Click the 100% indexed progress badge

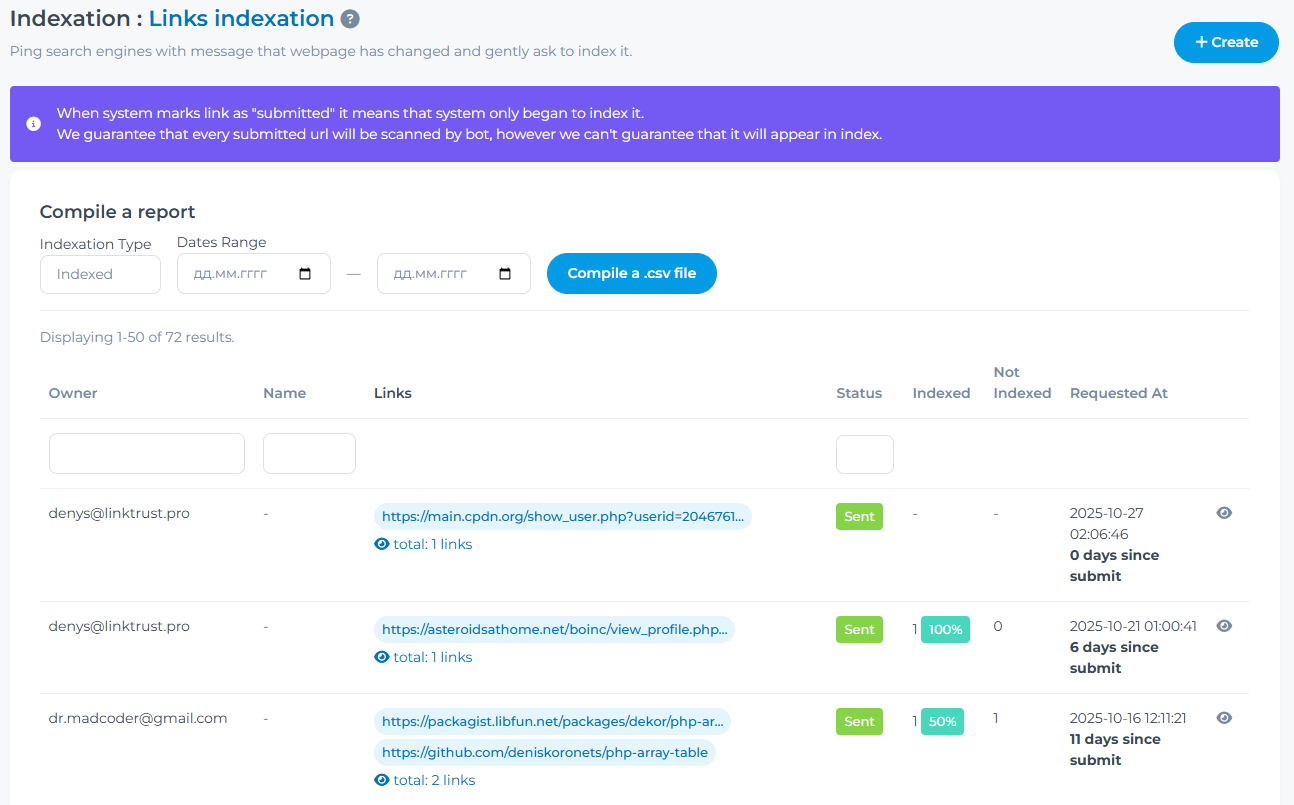945,630
